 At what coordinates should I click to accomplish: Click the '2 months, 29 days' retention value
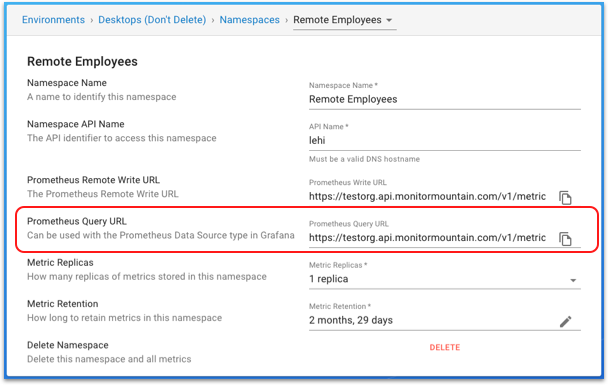(x=351, y=320)
